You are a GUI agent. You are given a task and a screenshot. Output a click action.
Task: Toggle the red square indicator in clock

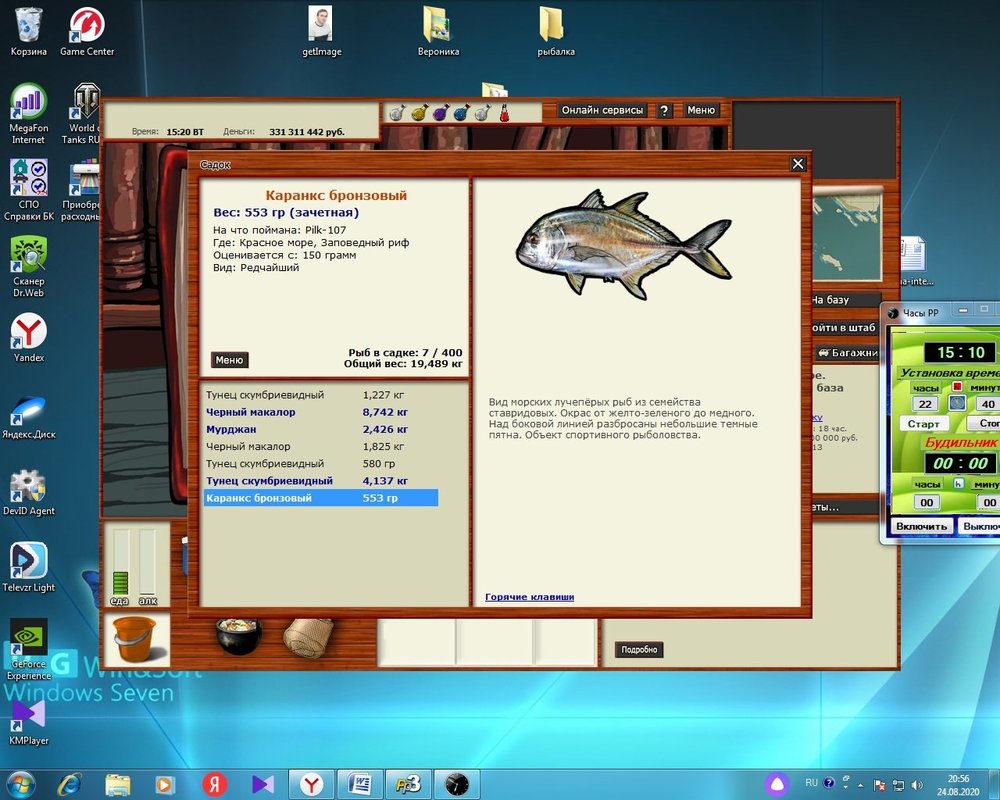point(956,387)
